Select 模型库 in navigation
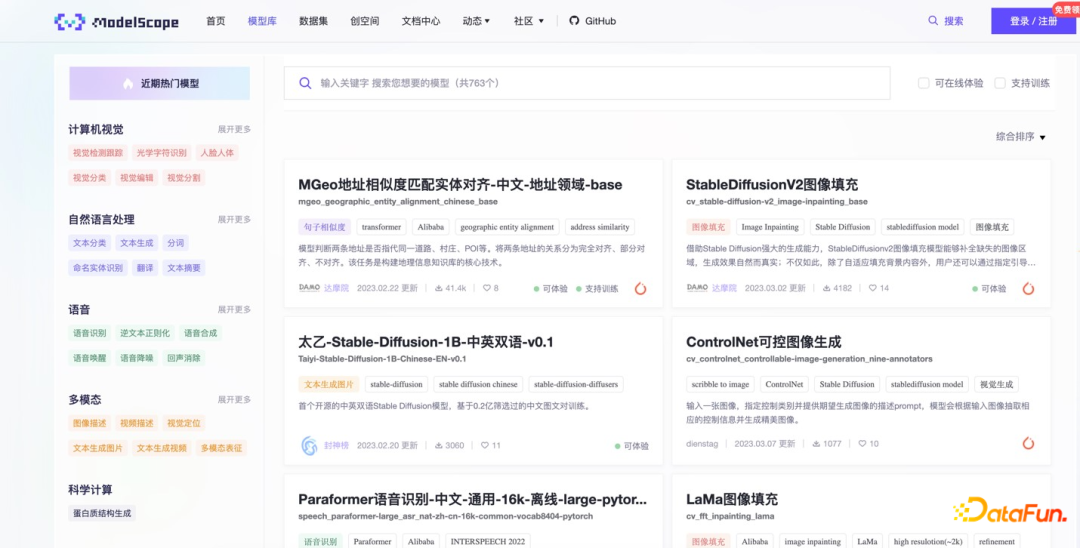1080x548 pixels. 262,21
